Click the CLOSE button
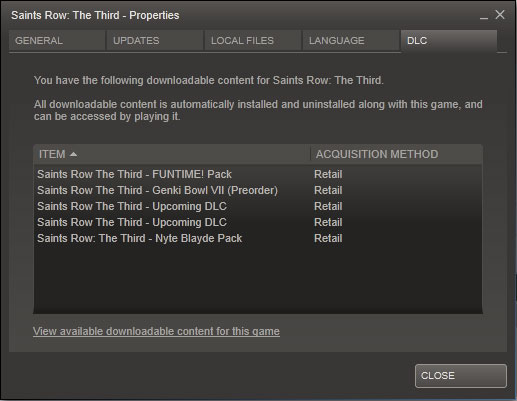Image resolution: width=517 pixels, height=401 pixels. click(461, 376)
